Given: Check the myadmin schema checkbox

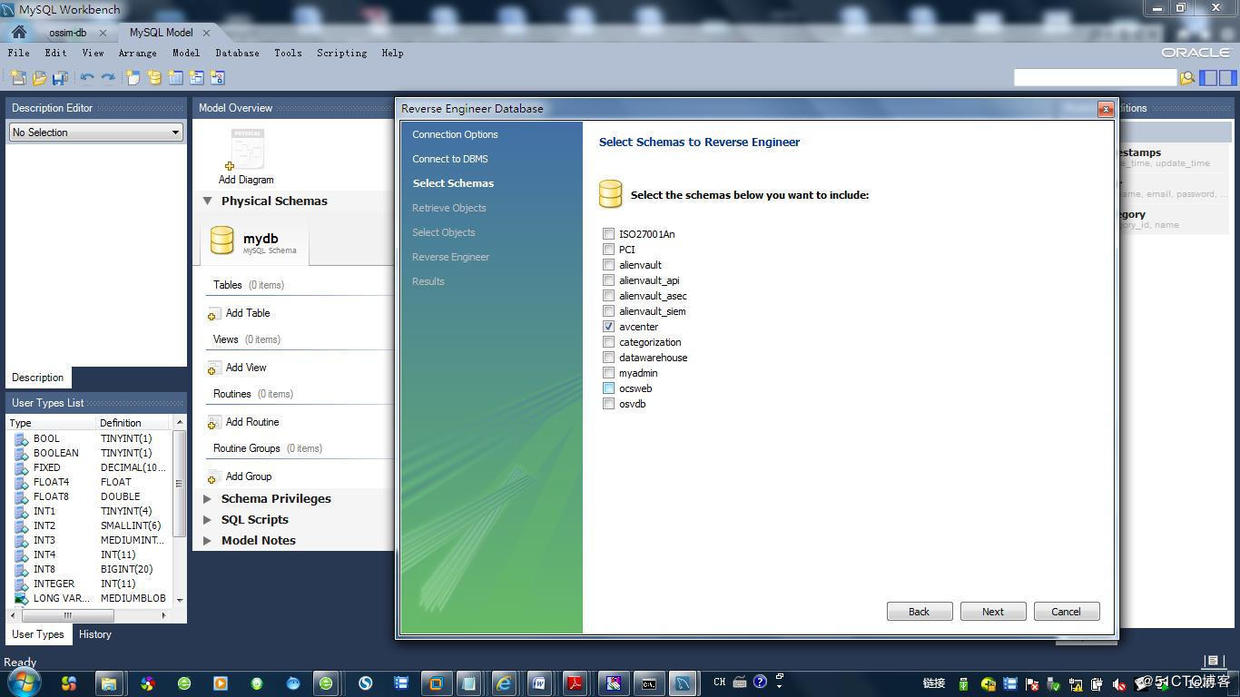Looking at the screenshot, I should (x=608, y=373).
